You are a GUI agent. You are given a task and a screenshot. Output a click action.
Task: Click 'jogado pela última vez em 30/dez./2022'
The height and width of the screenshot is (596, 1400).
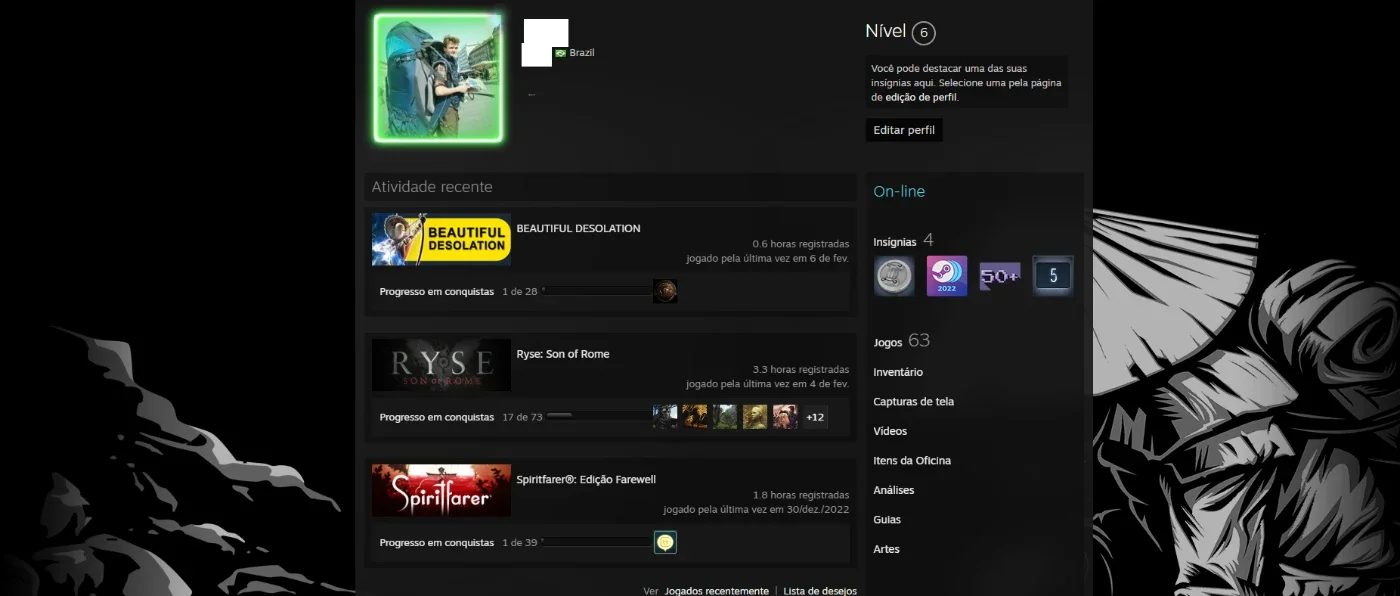click(756, 510)
